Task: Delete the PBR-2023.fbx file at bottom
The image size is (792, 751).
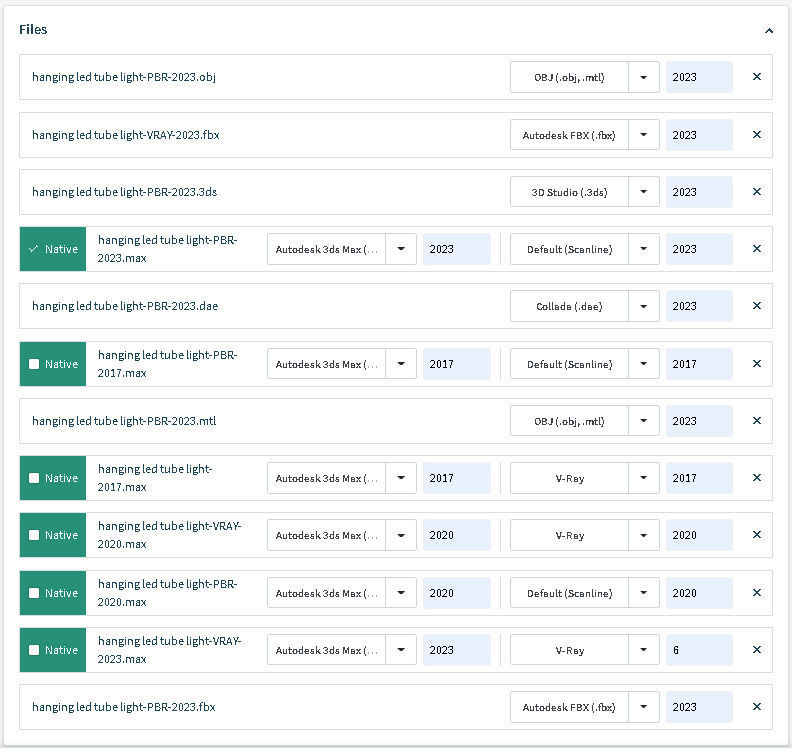Action: 756,707
